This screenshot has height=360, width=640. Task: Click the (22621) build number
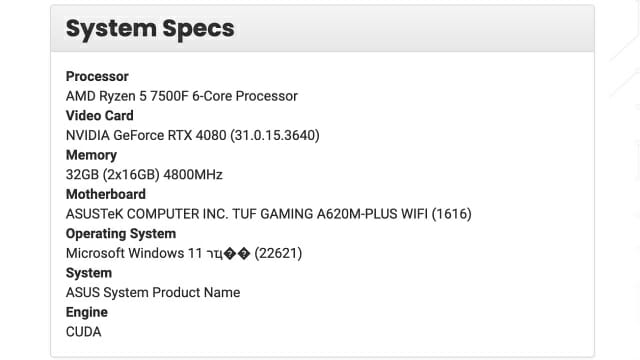278,253
